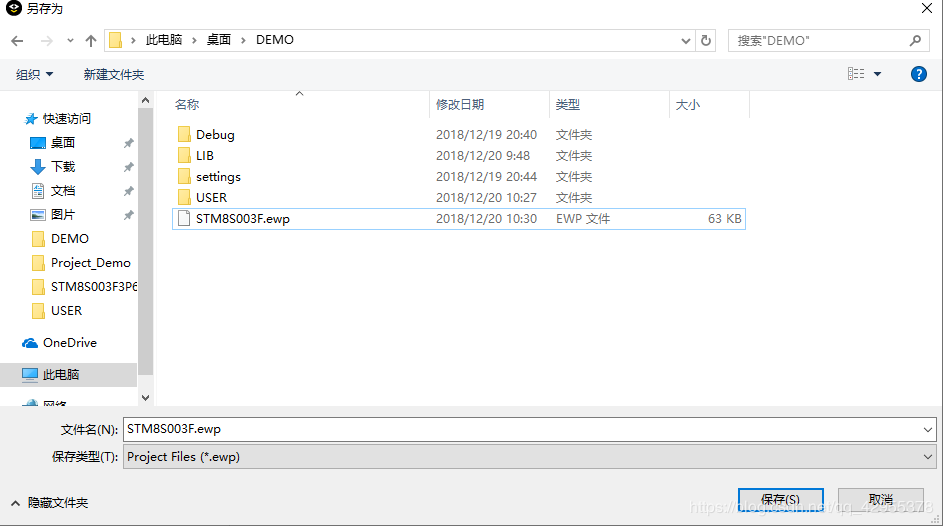Change view layout icon
This screenshot has height=526, width=943.
856,74
